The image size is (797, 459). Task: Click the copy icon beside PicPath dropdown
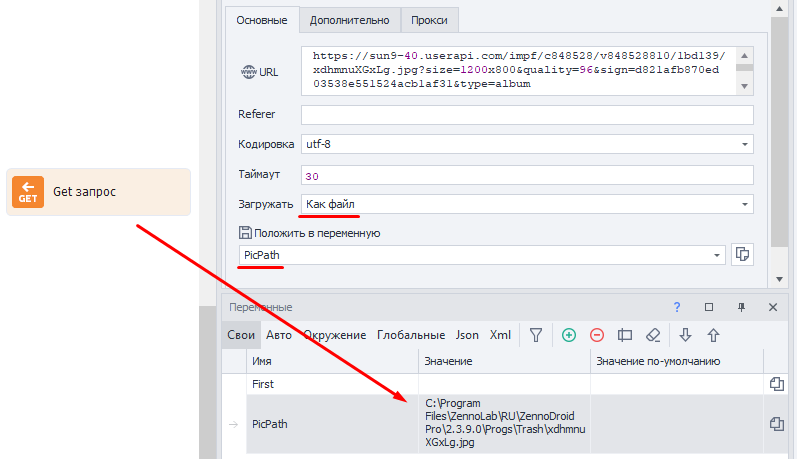[x=742, y=255]
